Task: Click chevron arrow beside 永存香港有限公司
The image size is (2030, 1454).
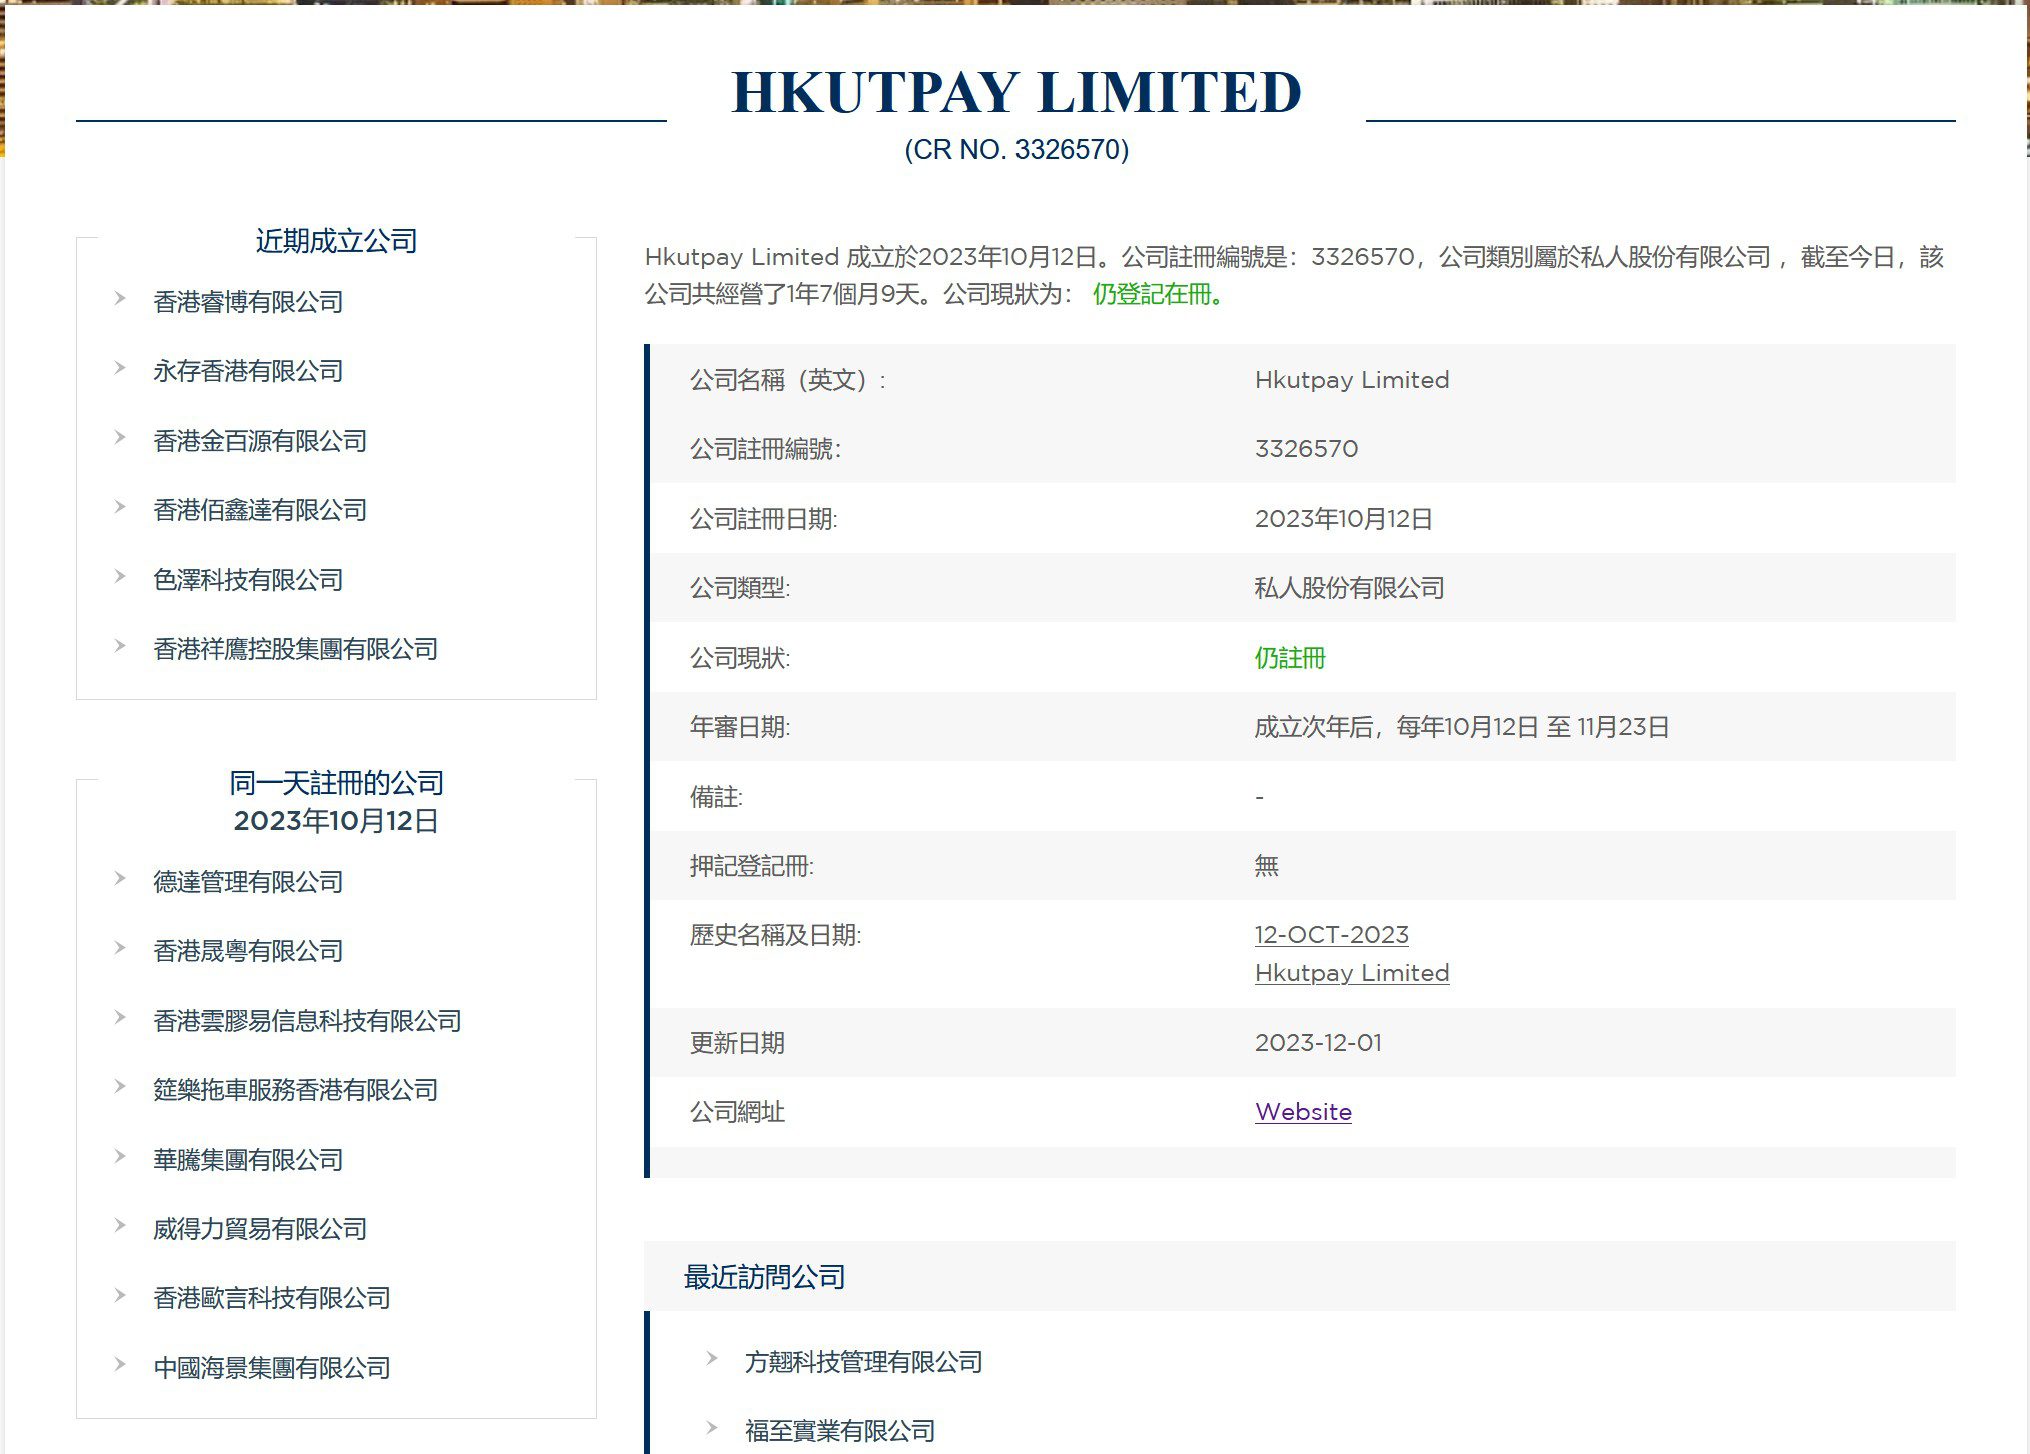Action: click(120, 368)
